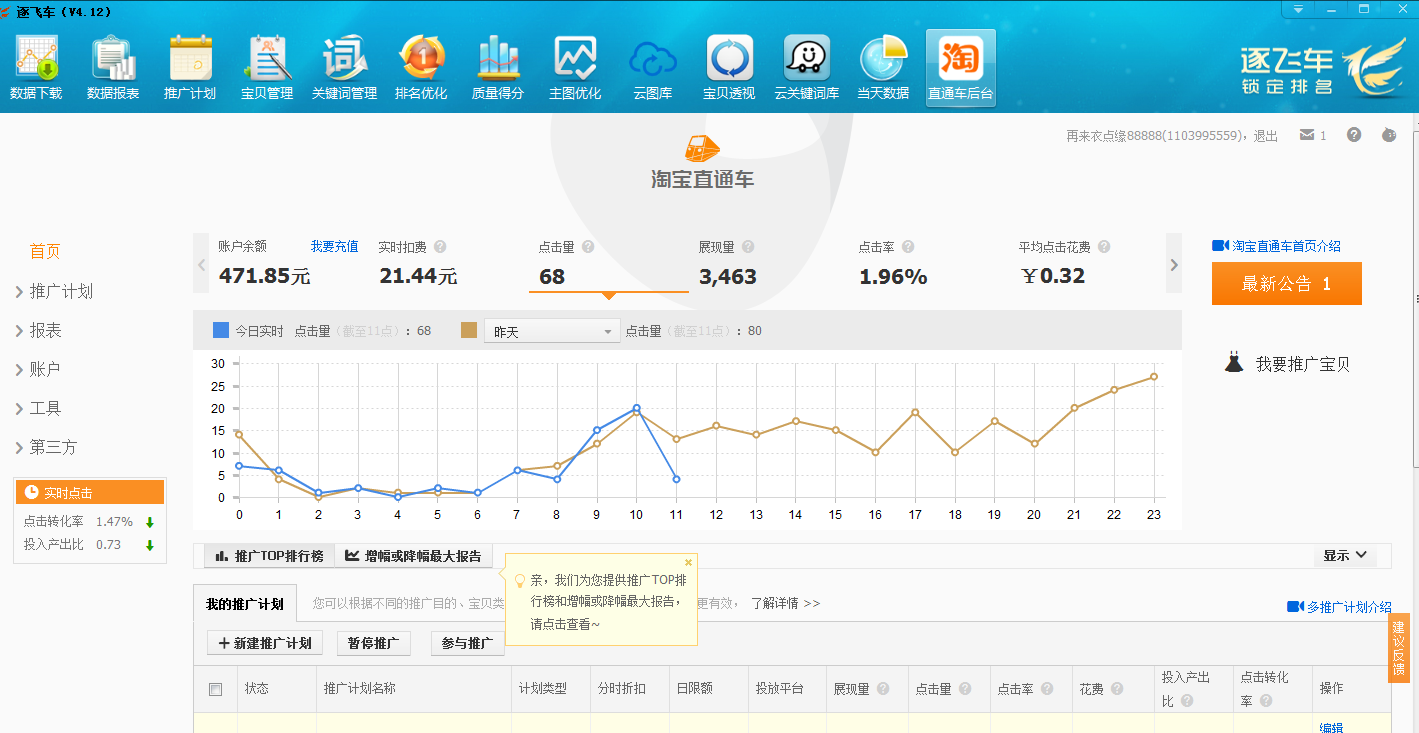Click the help icon beside 点击率 metric
This screenshot has height=733, width=1419.
[908, 247]
